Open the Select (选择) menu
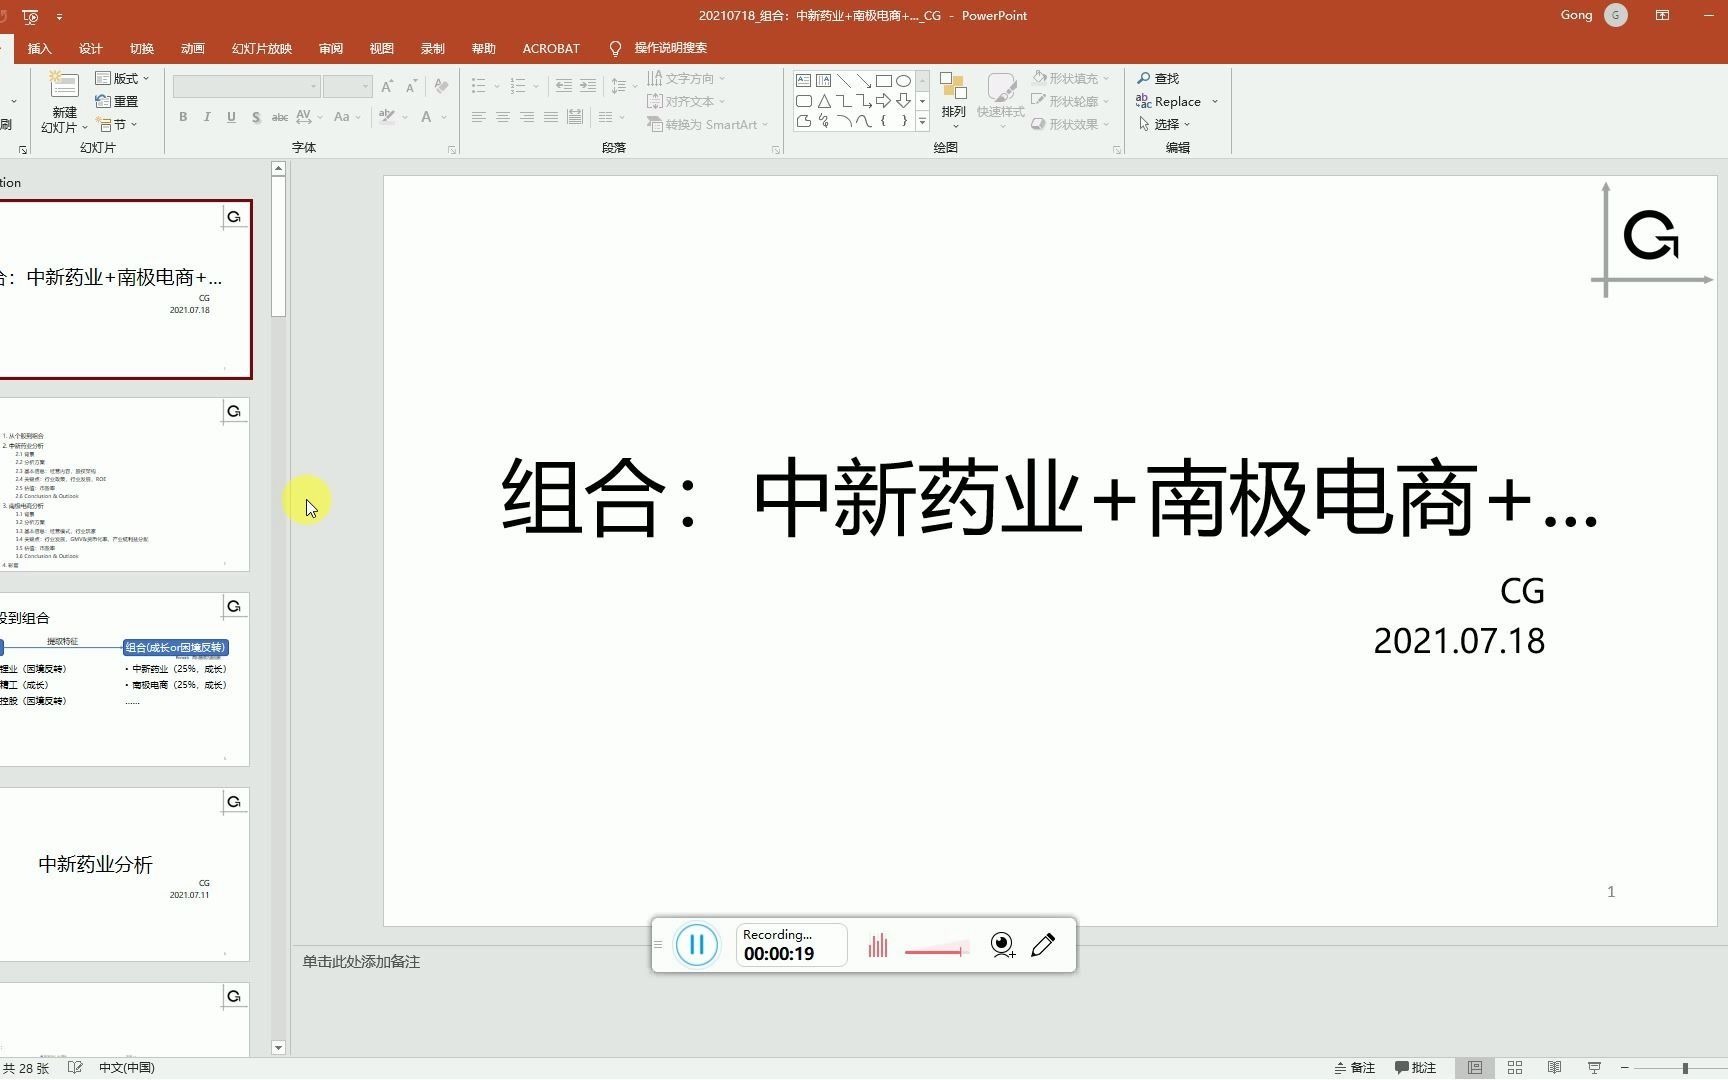Image resolution: width=1728 pixels, height=1080 pixels. pyautogui.click(x=1164, y=124)
